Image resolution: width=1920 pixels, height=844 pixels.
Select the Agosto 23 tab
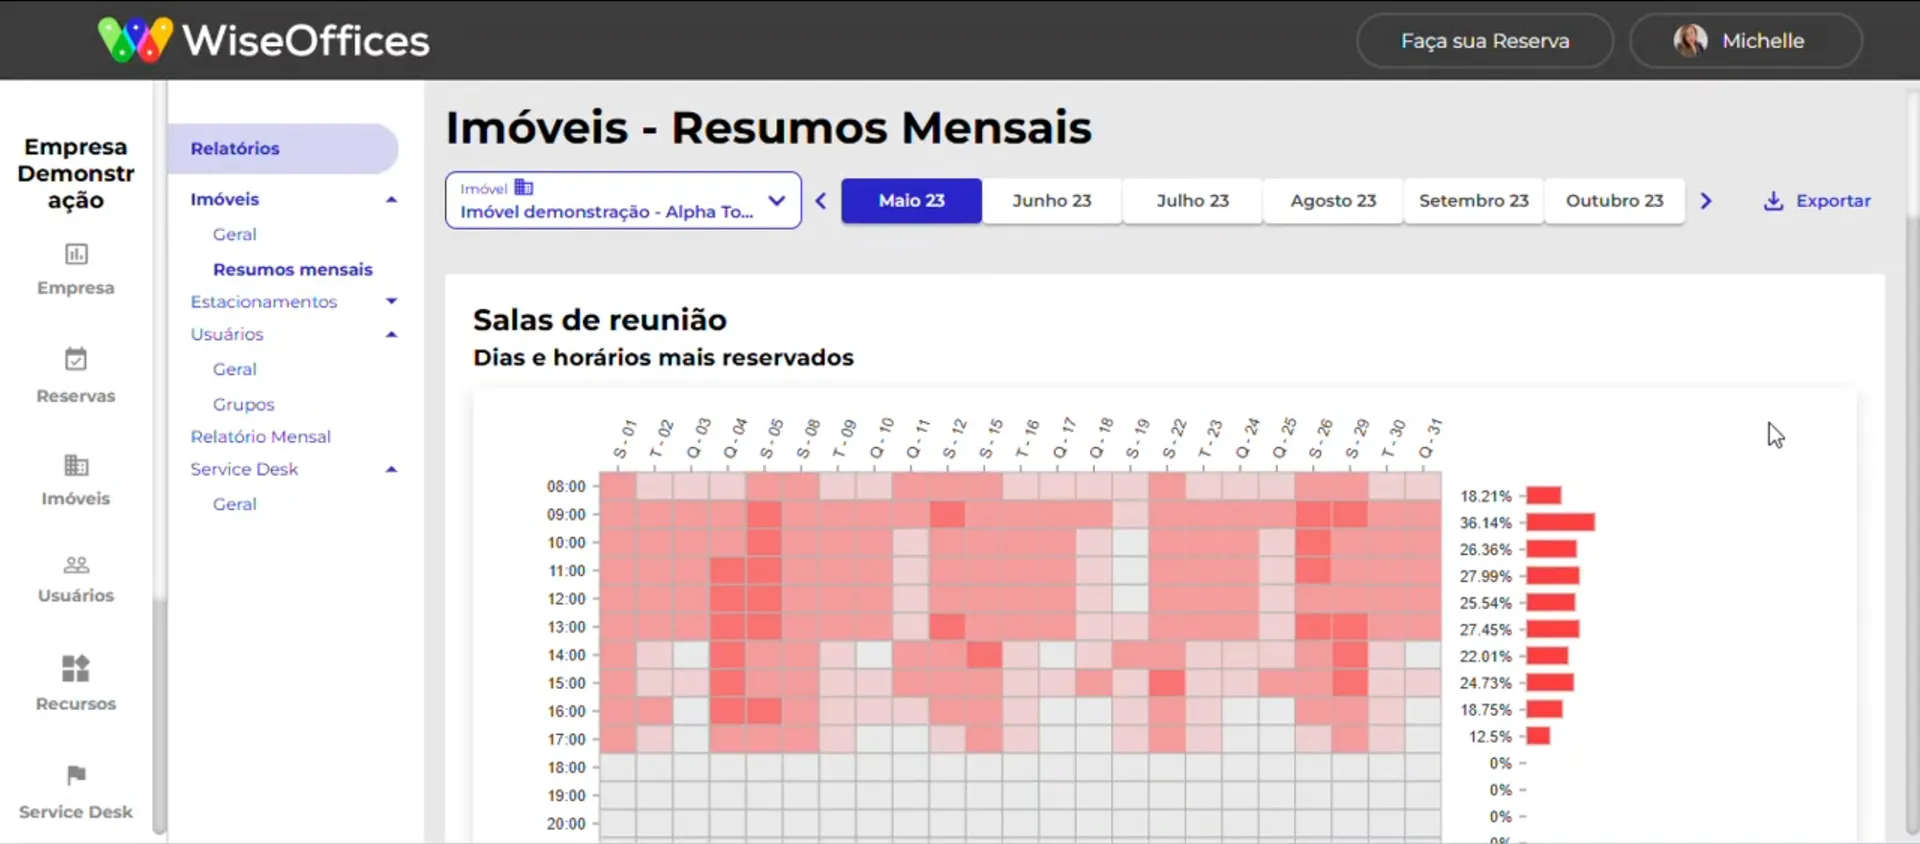(x=1333, y=201)
